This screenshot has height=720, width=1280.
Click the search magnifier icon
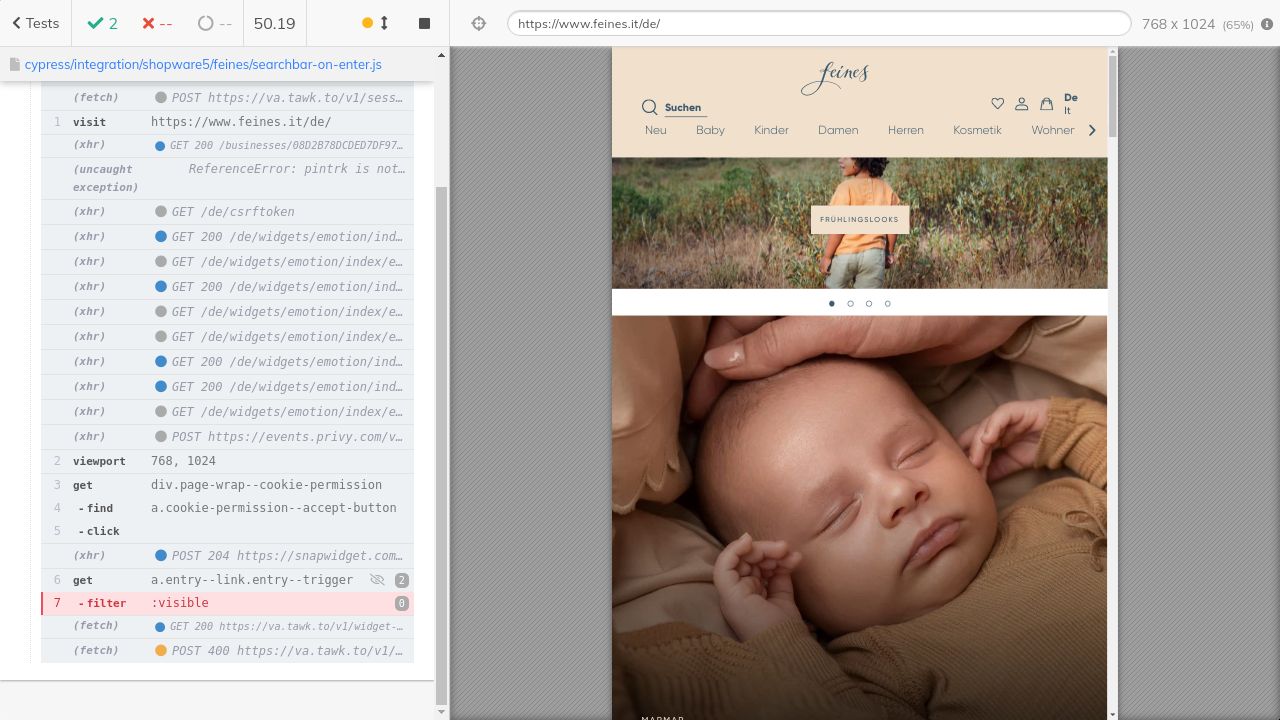[649, 107]
